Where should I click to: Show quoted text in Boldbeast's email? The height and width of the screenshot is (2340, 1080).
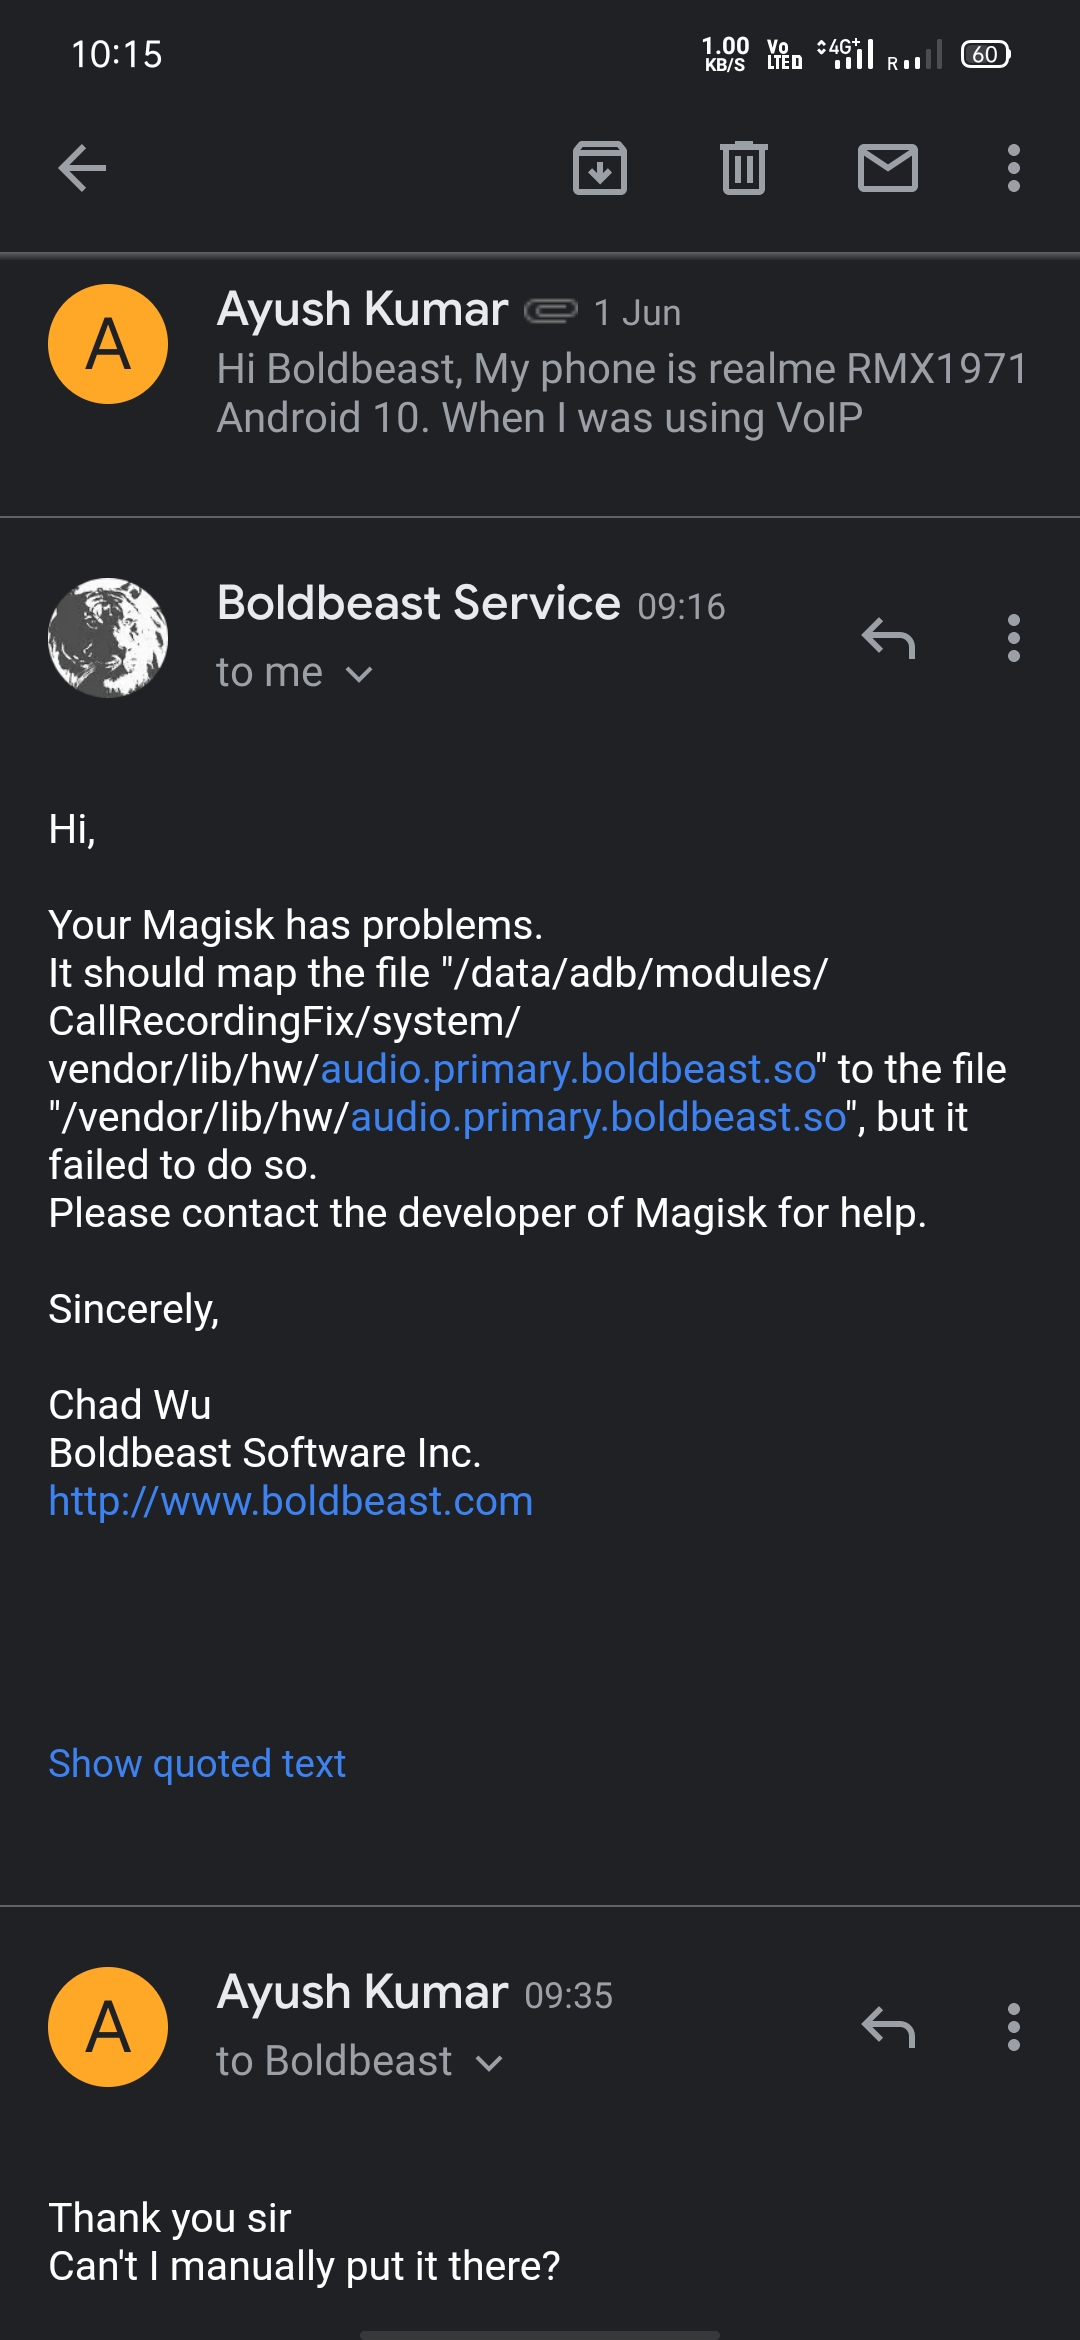coord(196,1763)
